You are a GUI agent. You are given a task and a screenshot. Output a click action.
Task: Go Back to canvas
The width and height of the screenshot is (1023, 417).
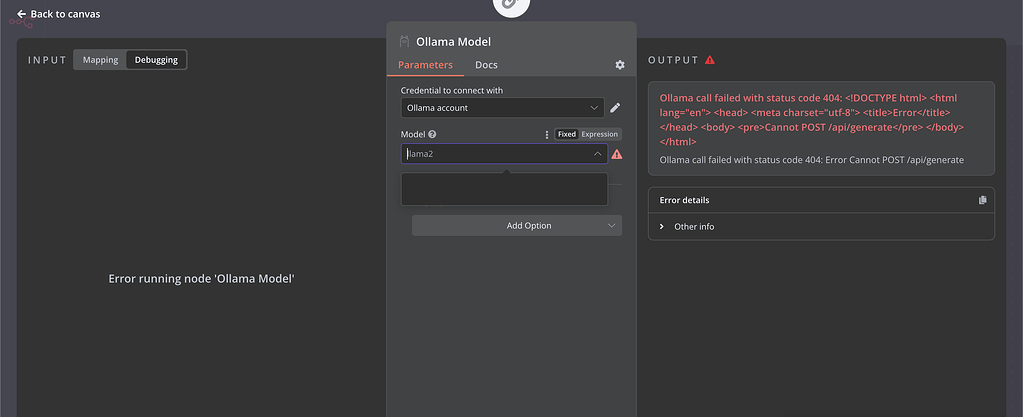coord(59,14)
